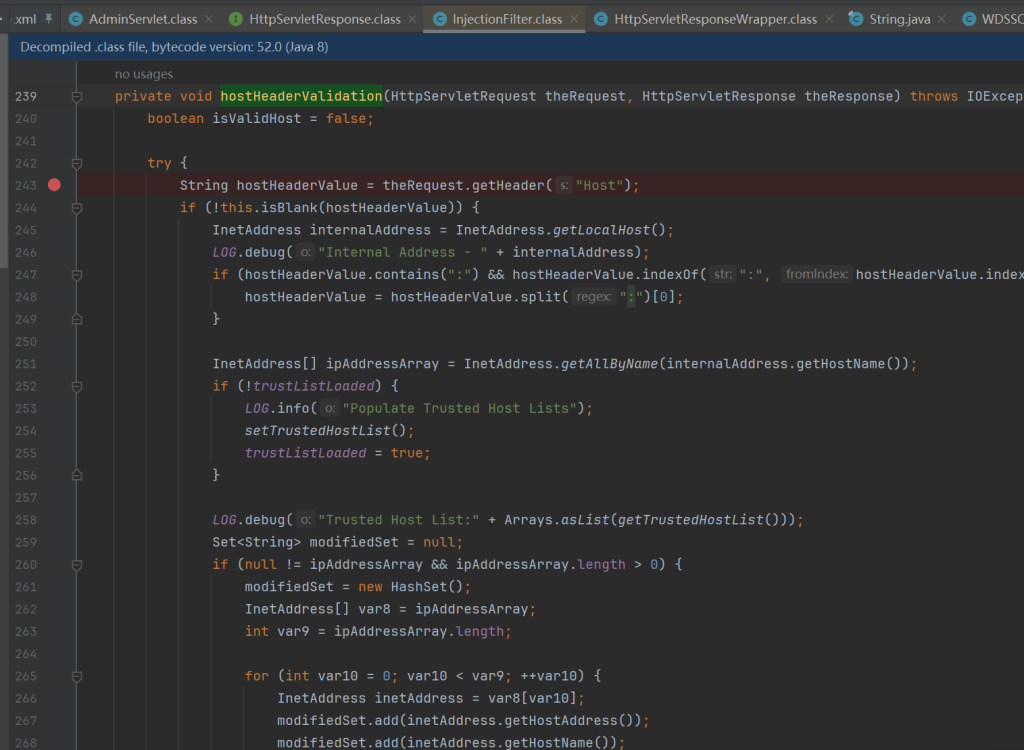Click the String.java file icon
1024x750 pixels.
(x=856, y=20)
